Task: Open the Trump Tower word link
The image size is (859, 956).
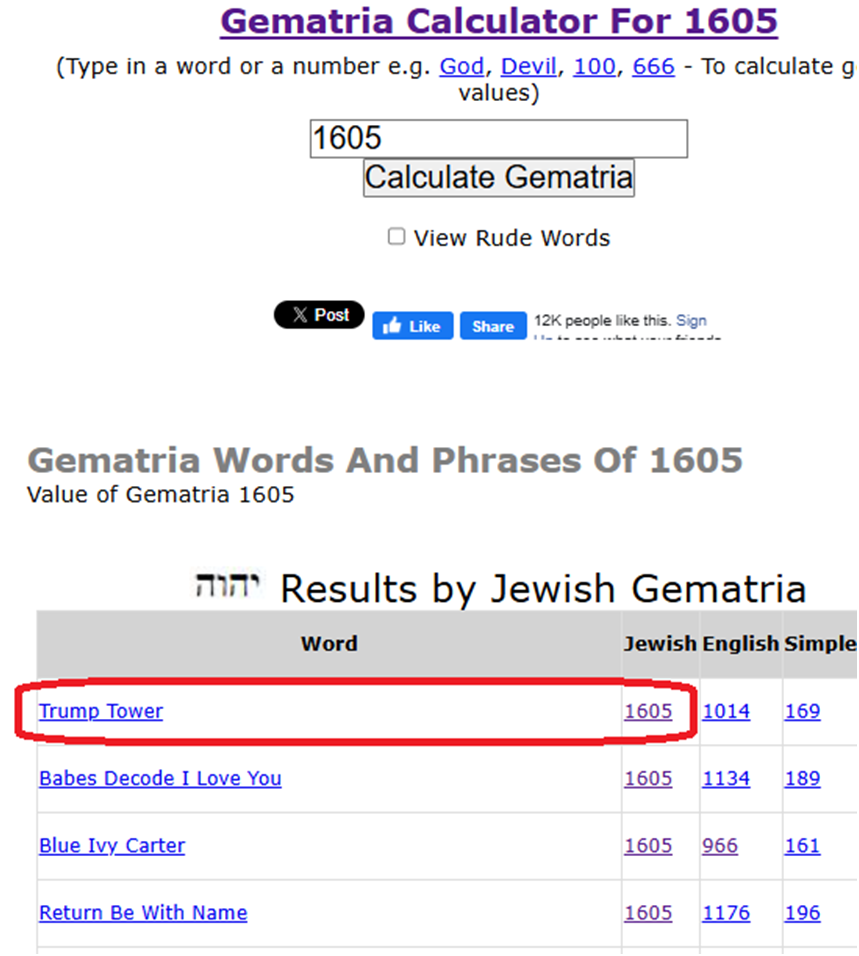Action: coord(101,711)
